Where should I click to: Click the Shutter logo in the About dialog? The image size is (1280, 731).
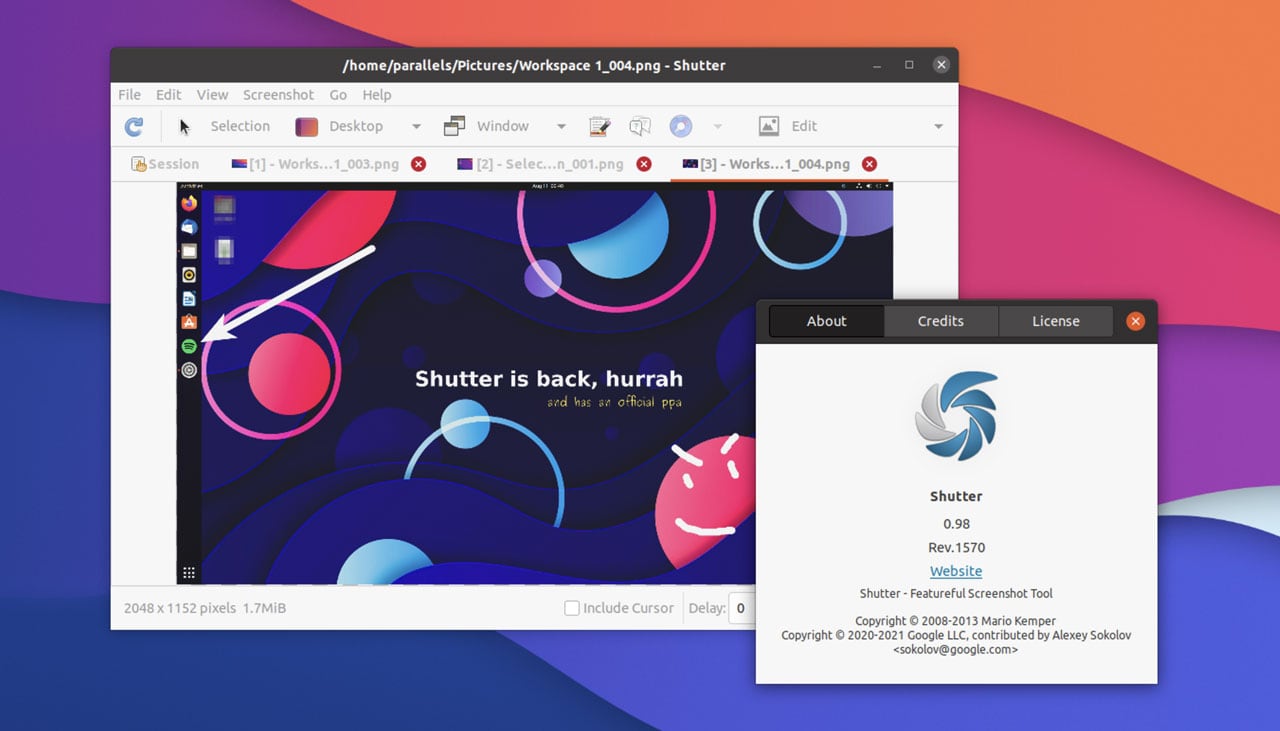point(957,415)
